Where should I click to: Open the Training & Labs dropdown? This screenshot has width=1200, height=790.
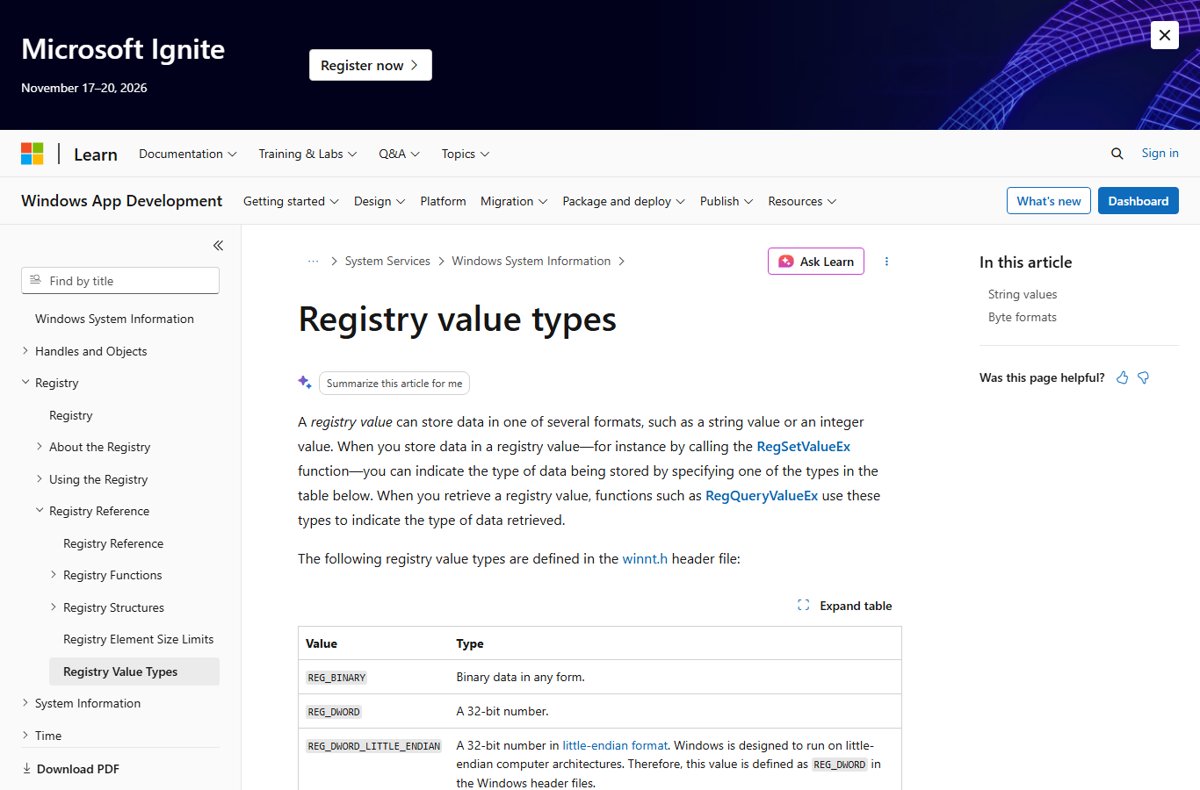[308, 154]
